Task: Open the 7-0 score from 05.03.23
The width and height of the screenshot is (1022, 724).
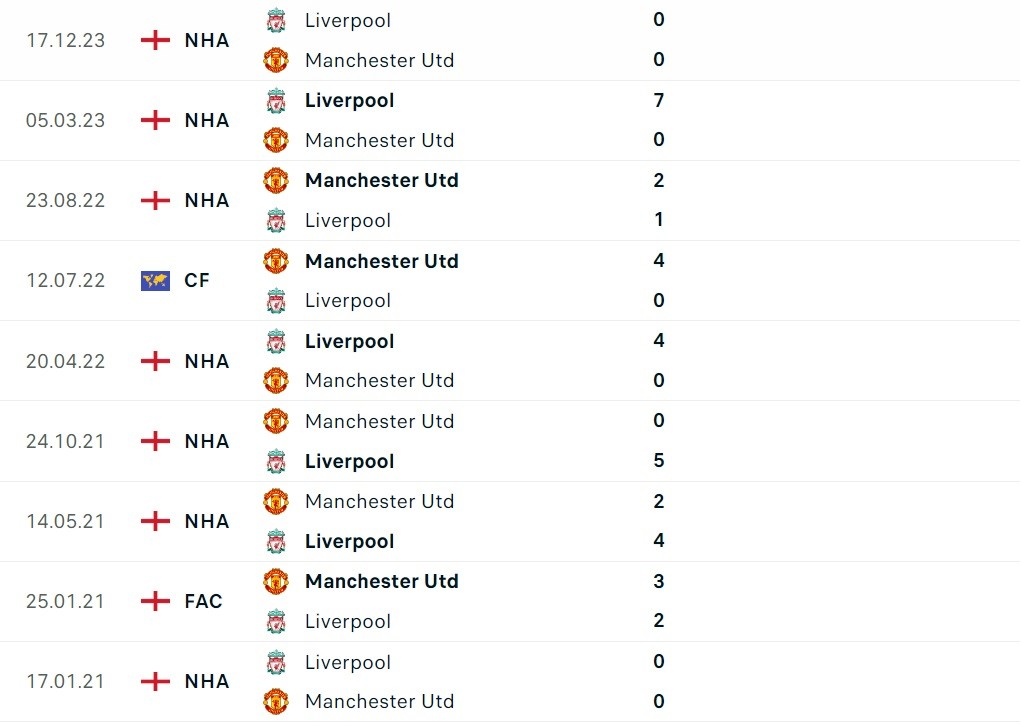Action: tap(658, 100)
